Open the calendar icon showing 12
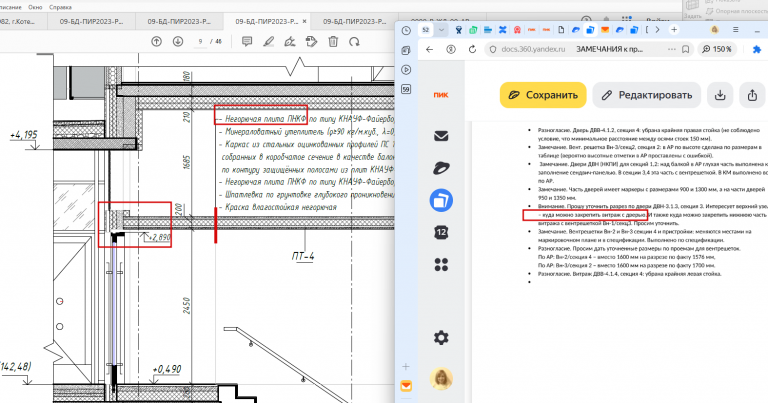768x403 pixels. [x=441, y=232]
